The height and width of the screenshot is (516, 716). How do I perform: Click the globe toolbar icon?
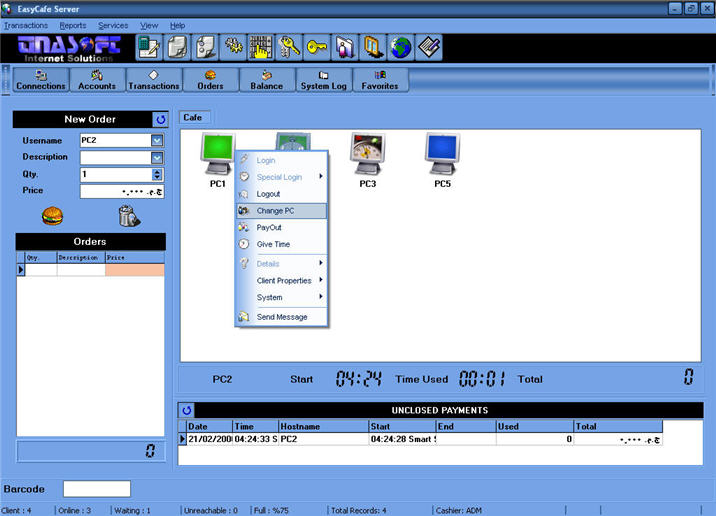coord(400,47)
